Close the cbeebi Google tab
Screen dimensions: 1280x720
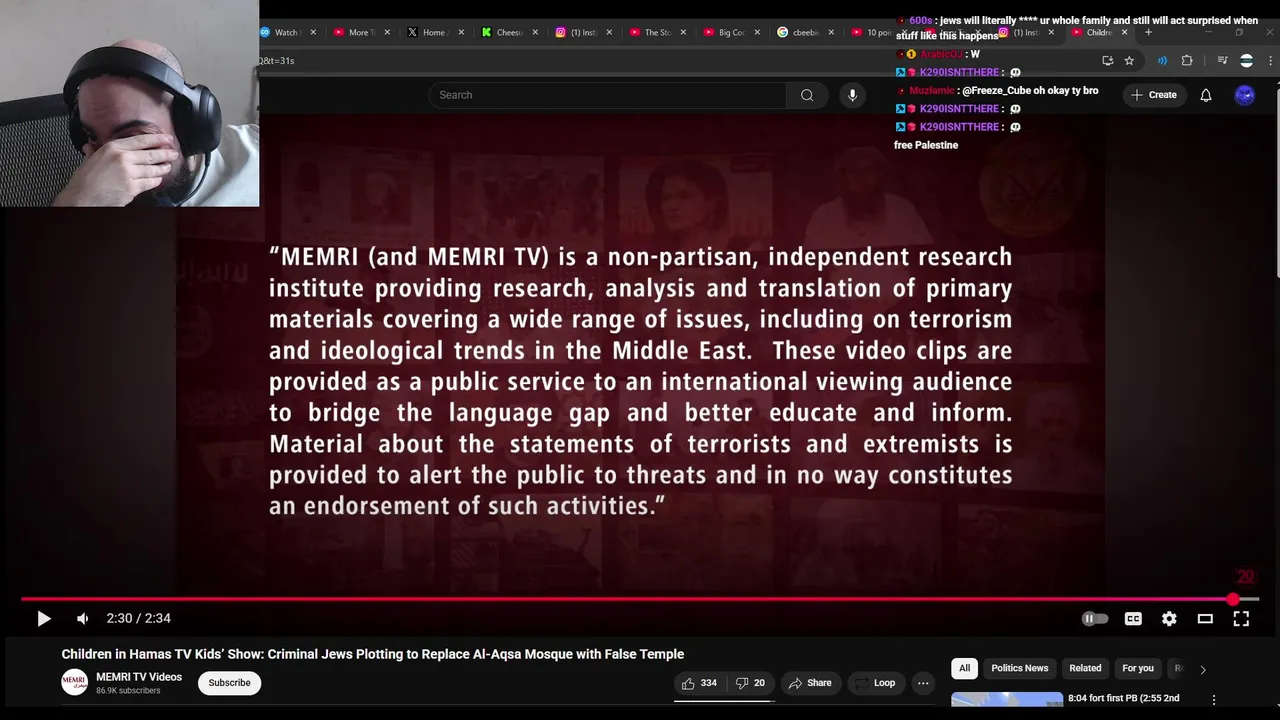(x=831, y=32)
